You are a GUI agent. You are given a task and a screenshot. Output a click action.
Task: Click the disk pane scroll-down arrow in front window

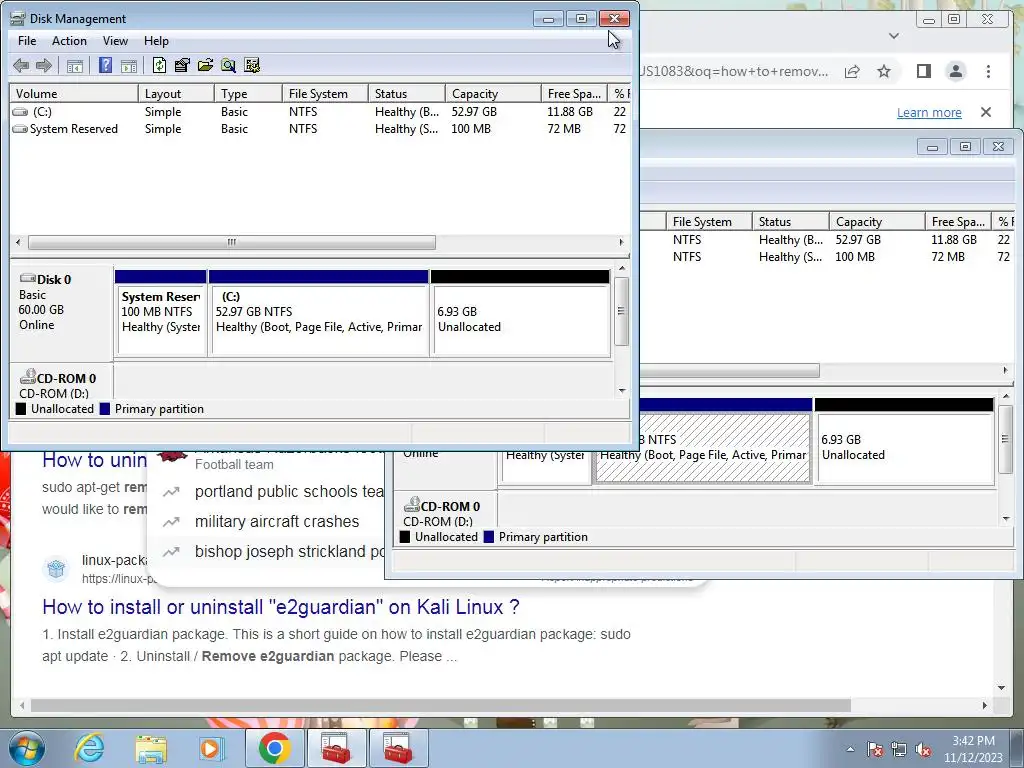622,391
